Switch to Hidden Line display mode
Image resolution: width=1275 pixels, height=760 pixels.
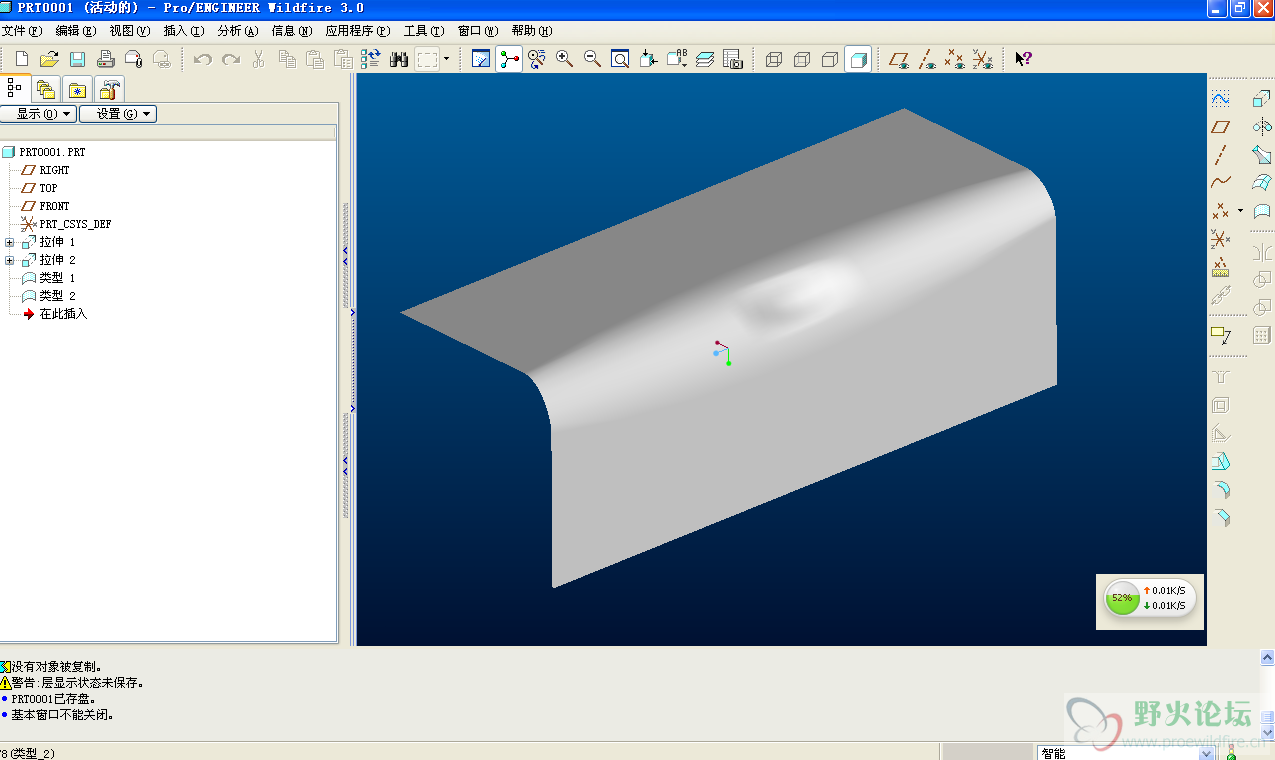pyautogui.click(x=802, y=59)
